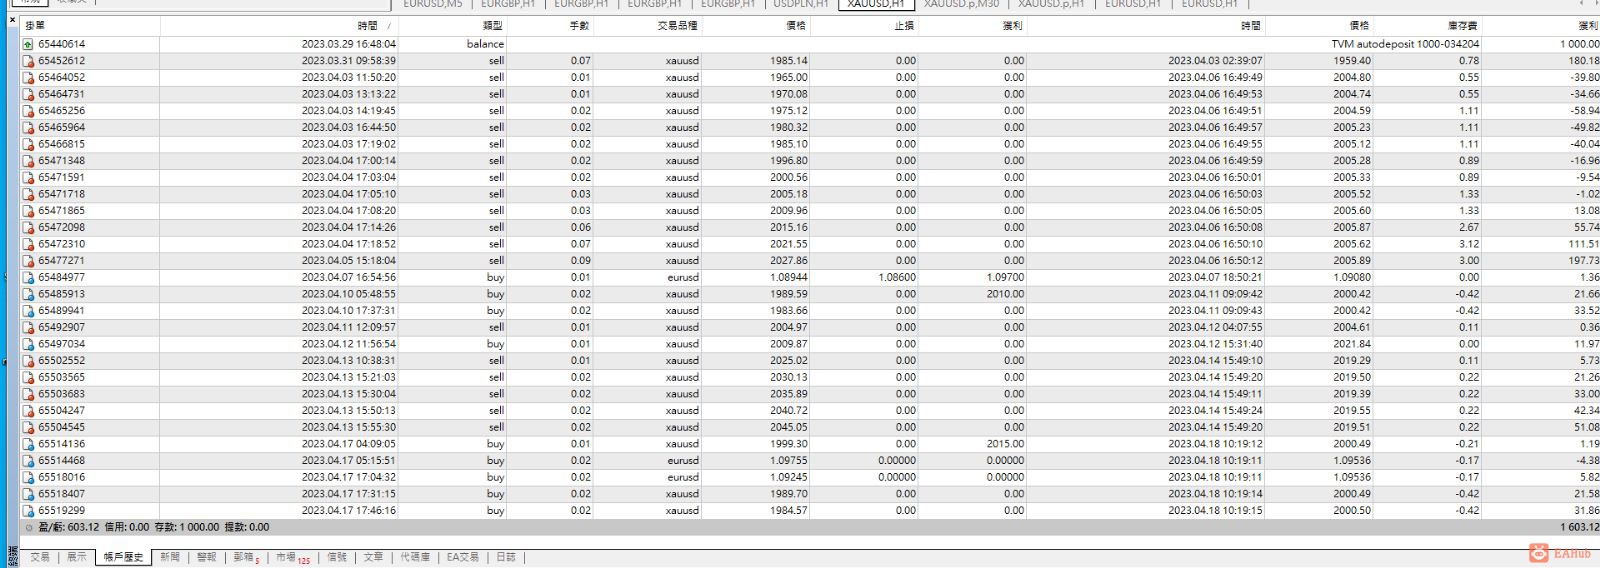Click the order icon for ticket 65492907

pyautogui.click(x=29, y=327)
